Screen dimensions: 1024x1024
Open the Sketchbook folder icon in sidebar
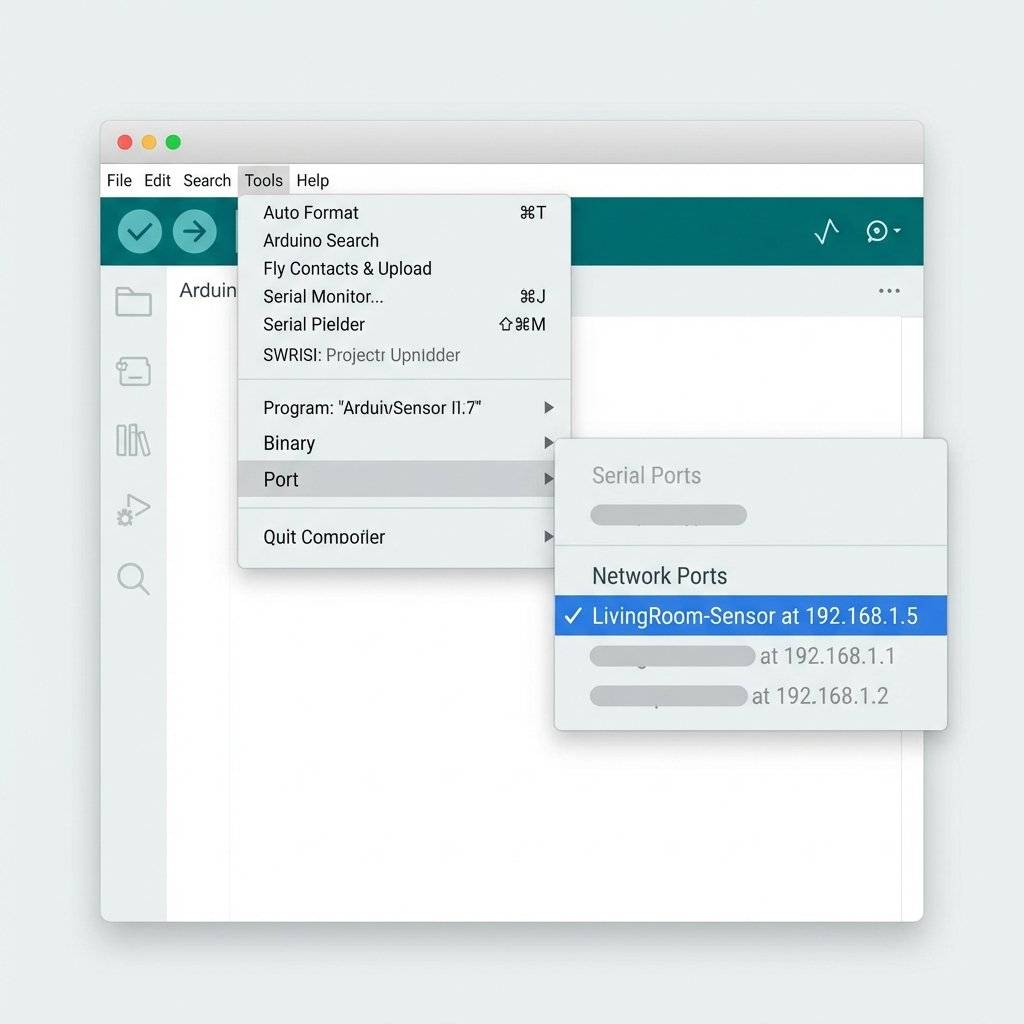coord(134,301)
